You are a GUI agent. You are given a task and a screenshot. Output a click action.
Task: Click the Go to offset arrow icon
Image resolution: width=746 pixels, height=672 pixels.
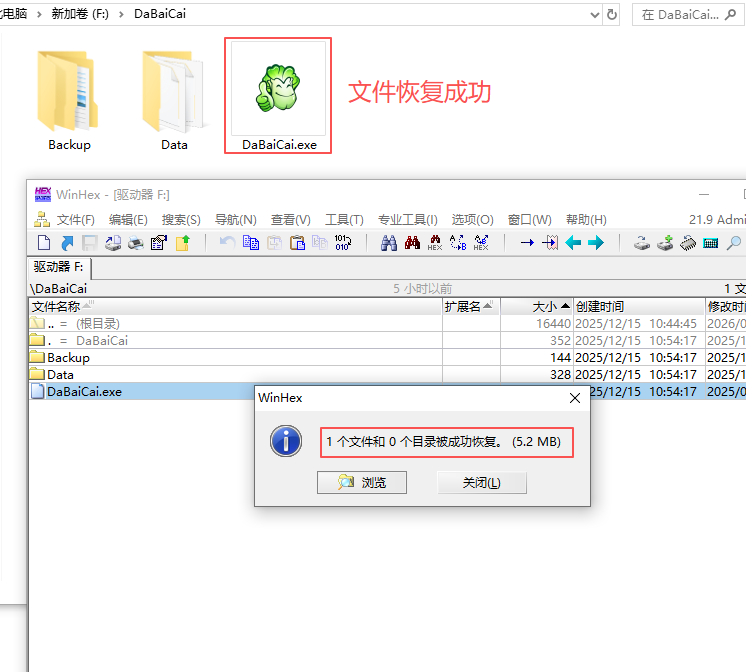tap(527, 243)
